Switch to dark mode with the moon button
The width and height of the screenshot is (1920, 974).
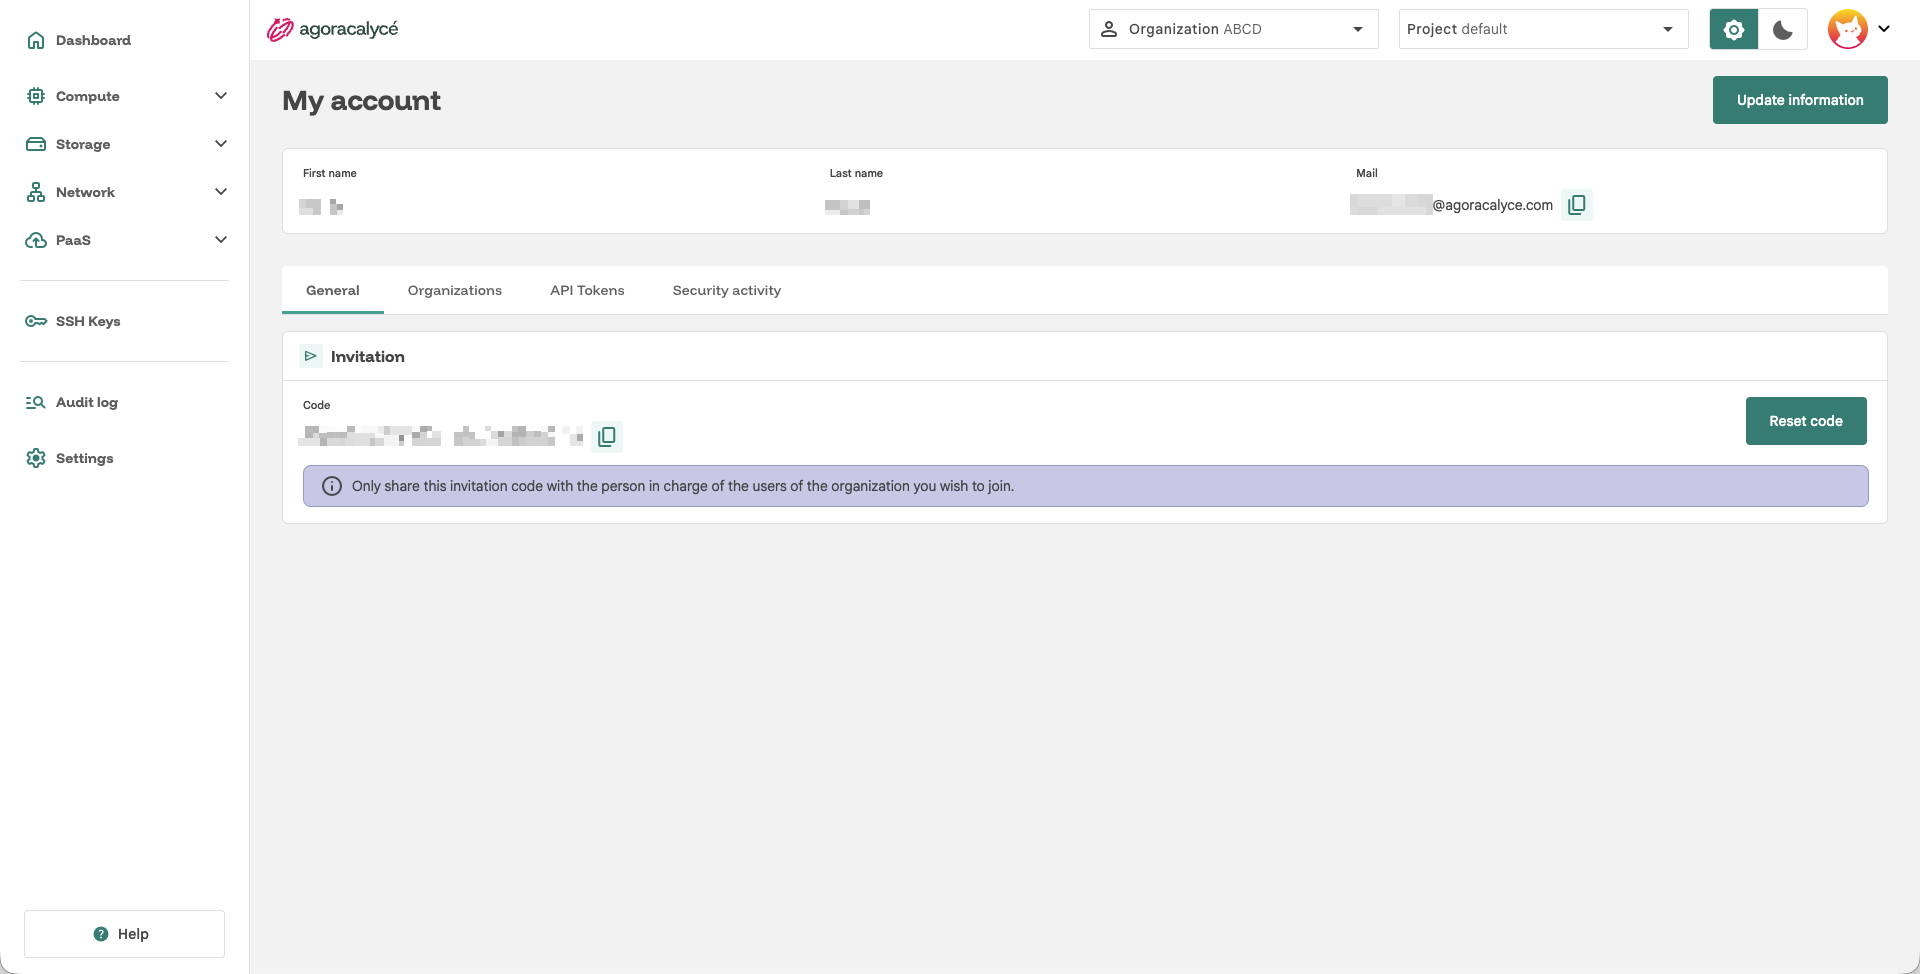click(1783, 29)
